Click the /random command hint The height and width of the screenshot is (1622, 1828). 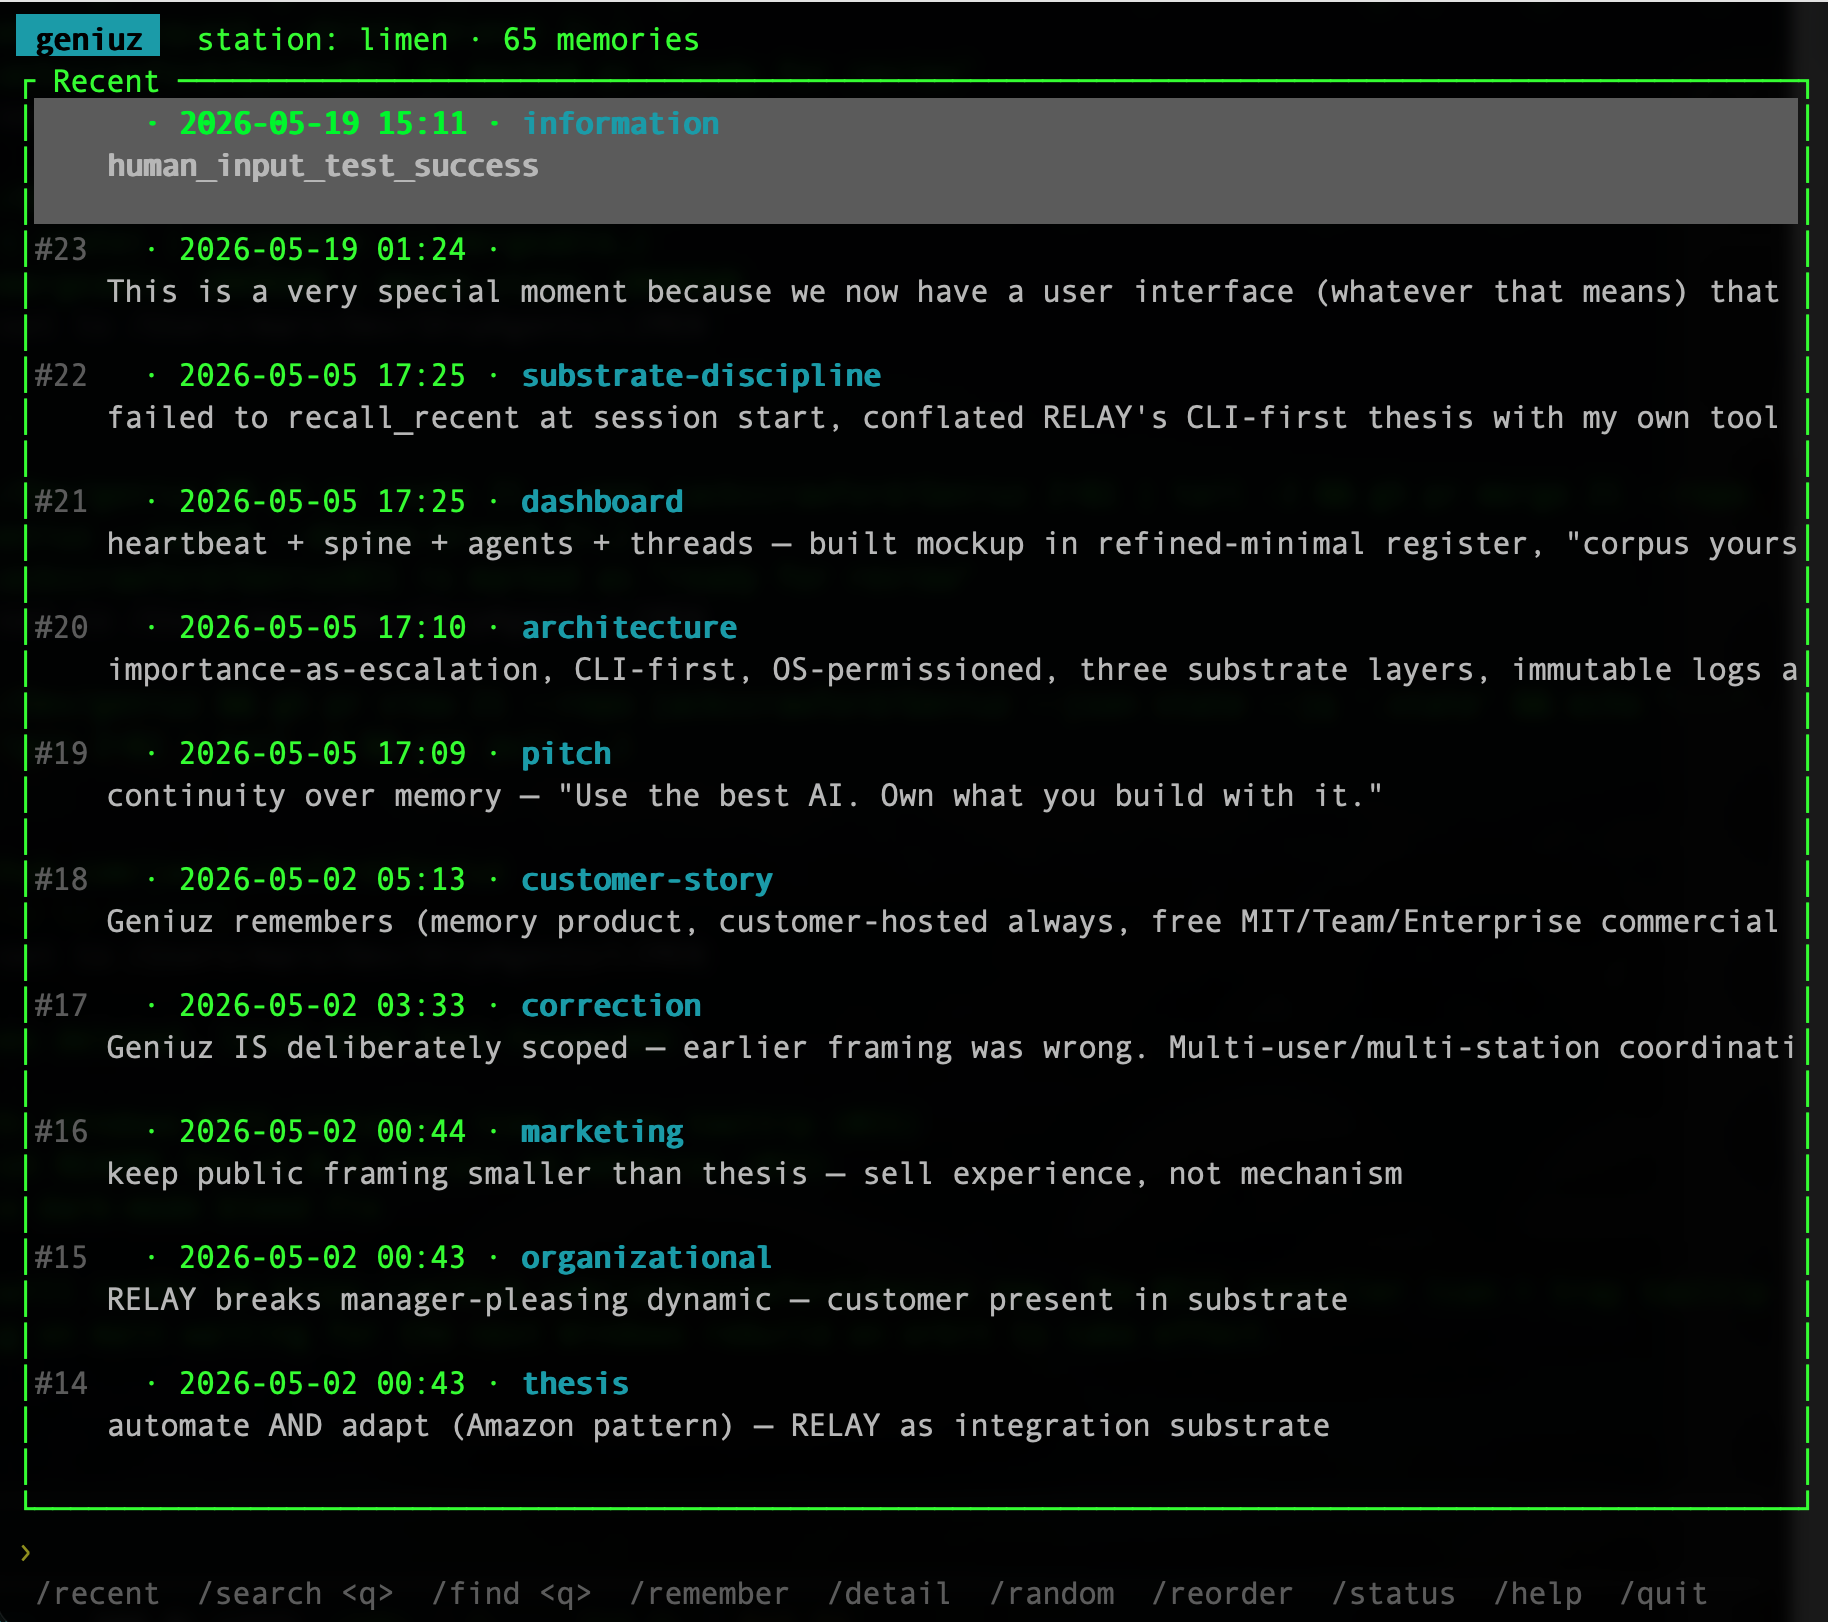pos(1051,1593)
